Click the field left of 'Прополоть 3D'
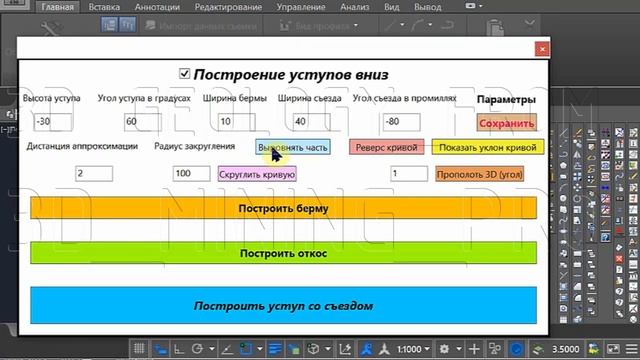Viewport: 640px width, 360px height. click(x=409, y=173)
